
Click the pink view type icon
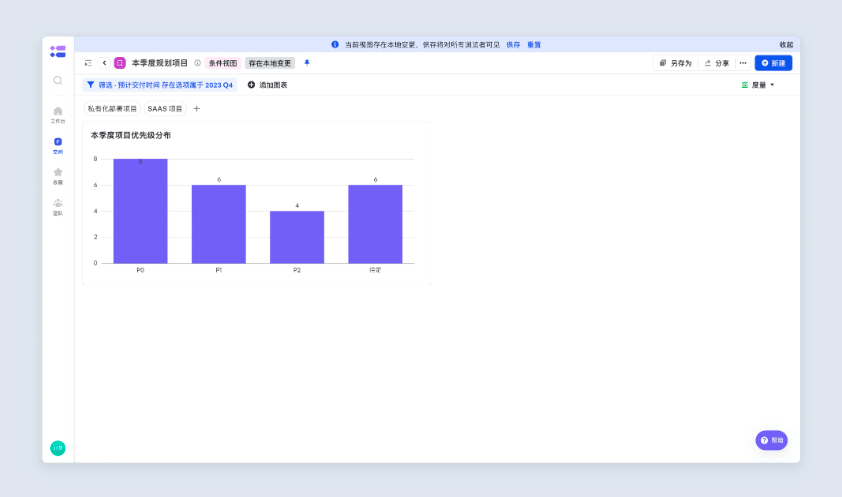pos(120,63)
